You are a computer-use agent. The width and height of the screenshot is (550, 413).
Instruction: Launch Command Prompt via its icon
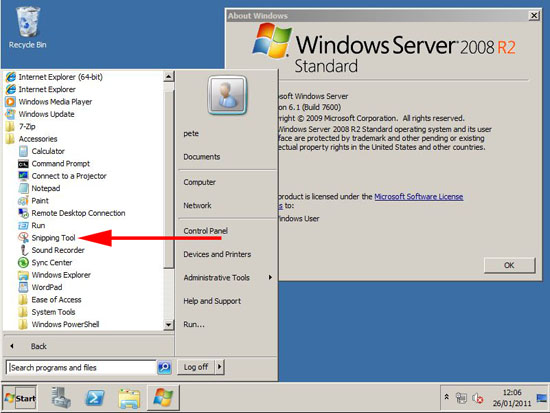[24, 164]
